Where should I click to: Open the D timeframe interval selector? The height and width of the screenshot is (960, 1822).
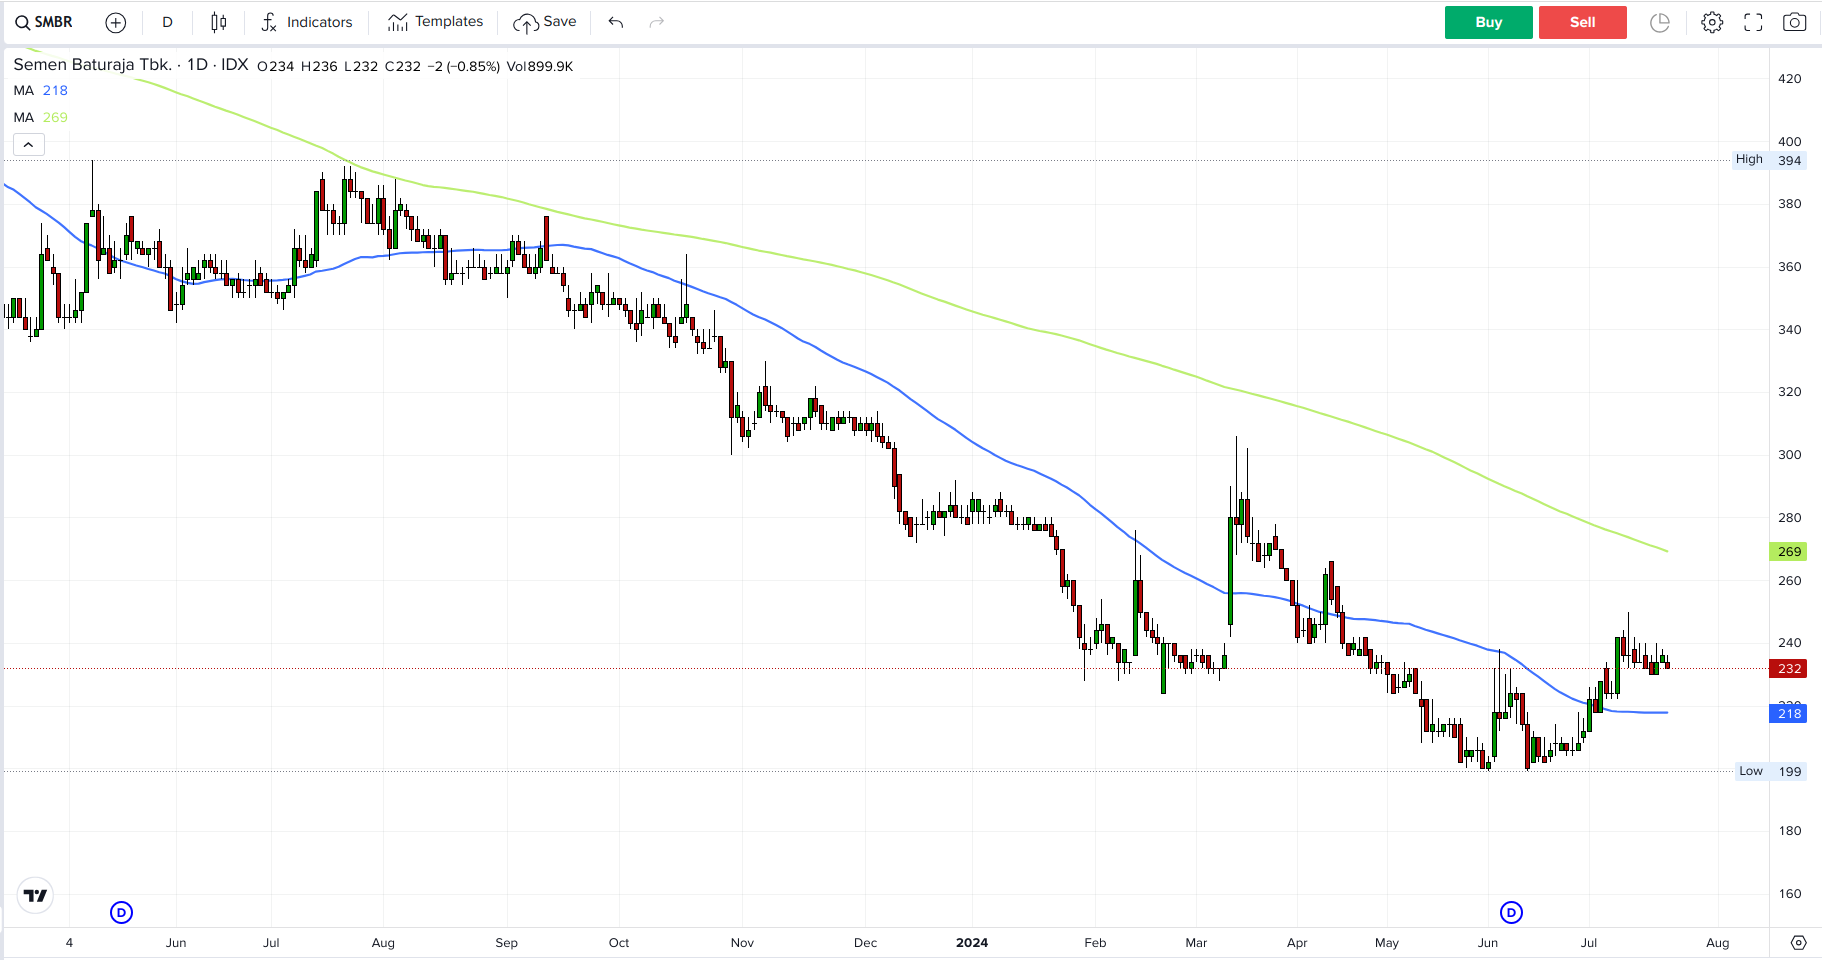pyautogui.click(x=167, y=22)
